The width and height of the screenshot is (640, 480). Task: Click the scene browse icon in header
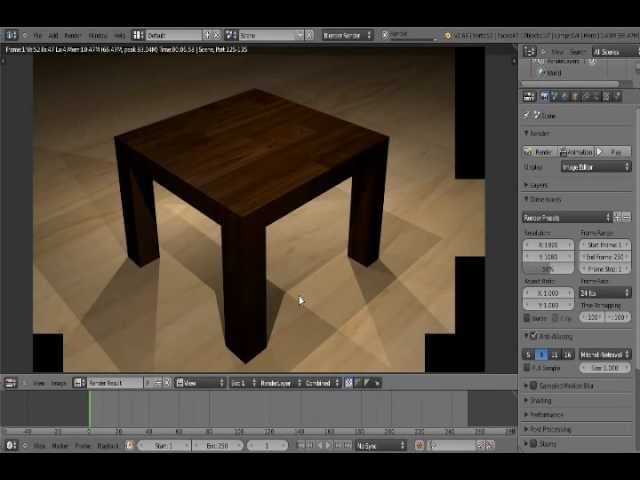click(231, 35)
